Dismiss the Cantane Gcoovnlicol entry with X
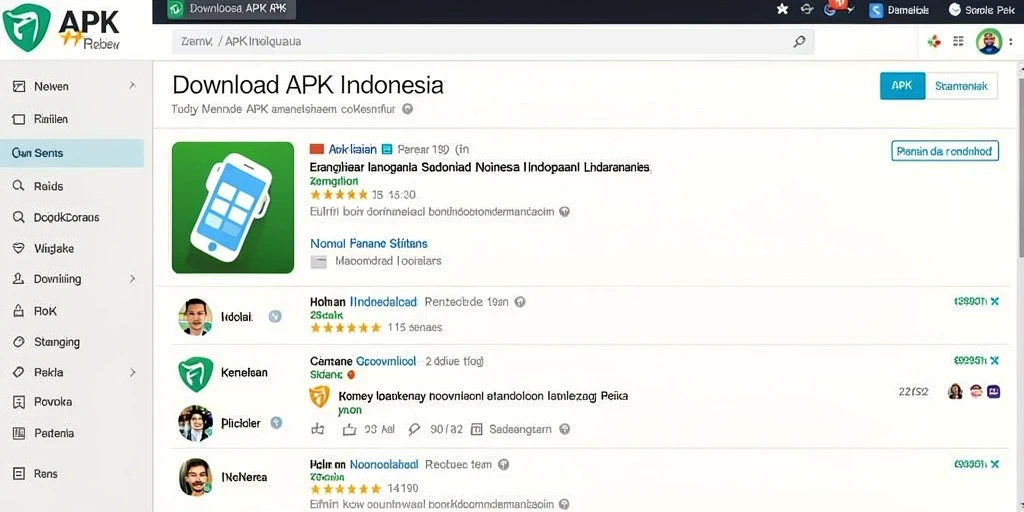 (x=995, y=360)
